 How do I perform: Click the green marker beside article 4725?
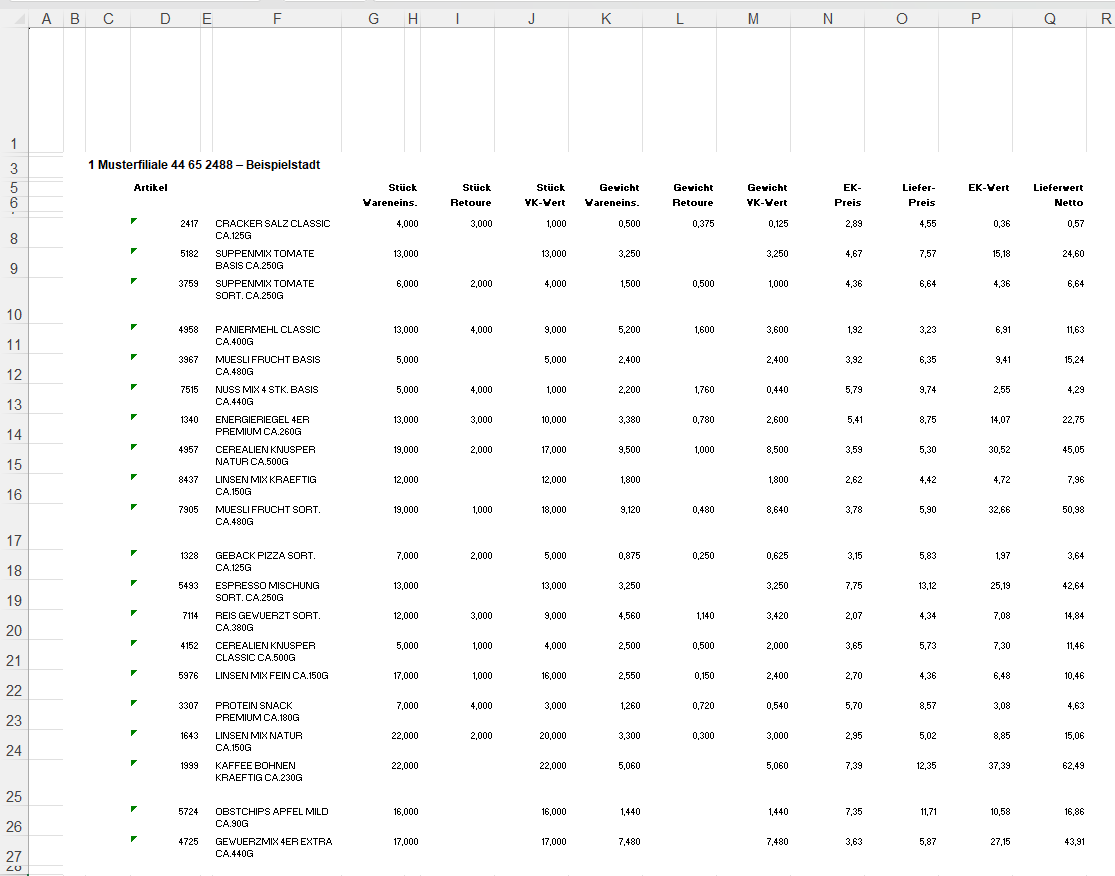[x=134, y=839]
